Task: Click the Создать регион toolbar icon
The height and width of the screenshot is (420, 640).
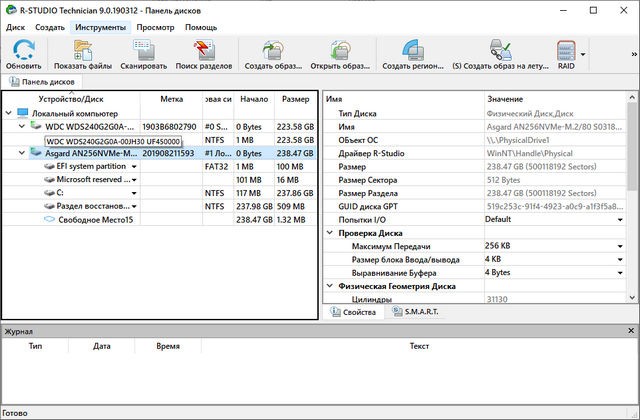Action: pos(411,49)
